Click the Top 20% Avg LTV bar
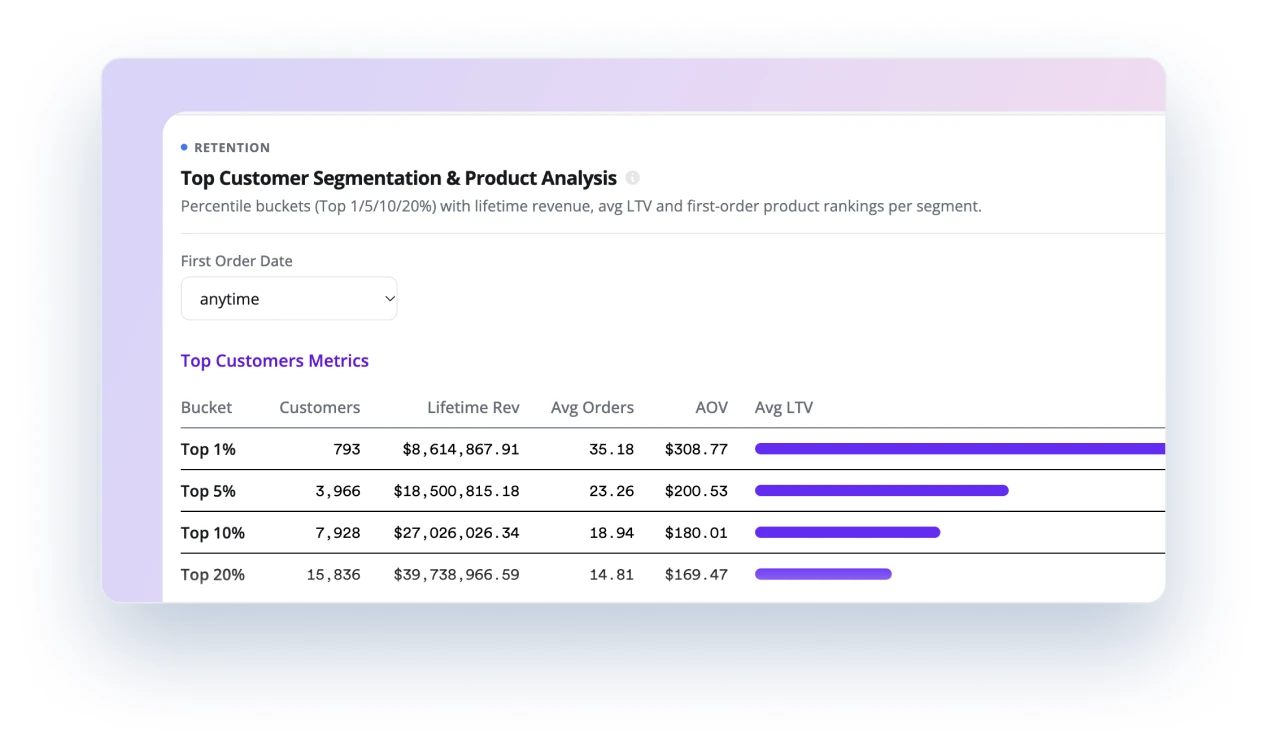Viewport: 1268px width, 748px height. (823, 574)
